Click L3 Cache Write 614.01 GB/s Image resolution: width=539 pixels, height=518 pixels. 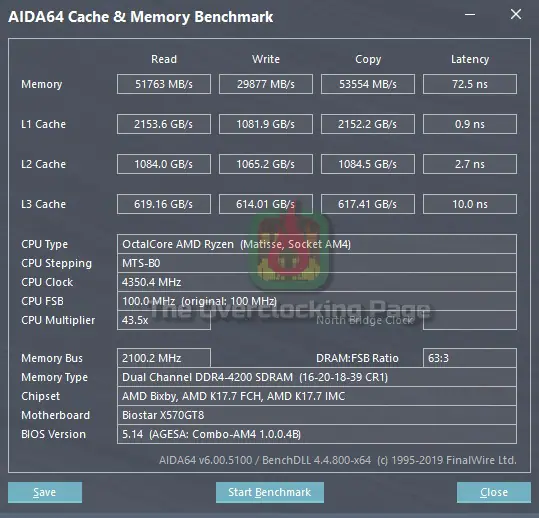click(x=266, y=204)
